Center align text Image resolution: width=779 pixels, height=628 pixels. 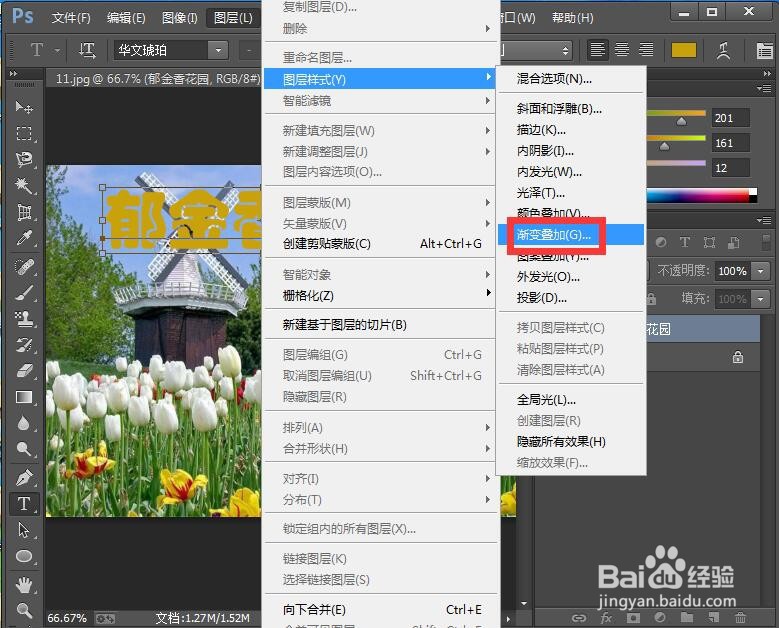(622, 50)
